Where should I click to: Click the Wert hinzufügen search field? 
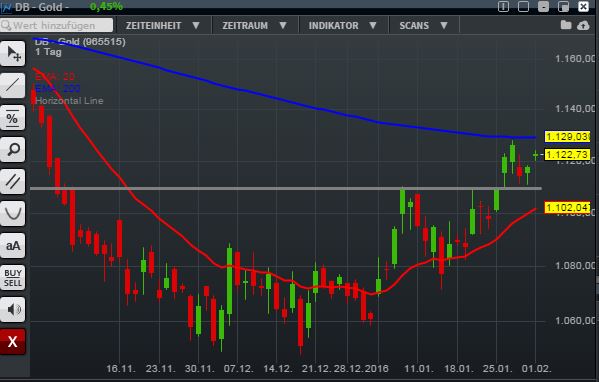(x=57, y=26)
